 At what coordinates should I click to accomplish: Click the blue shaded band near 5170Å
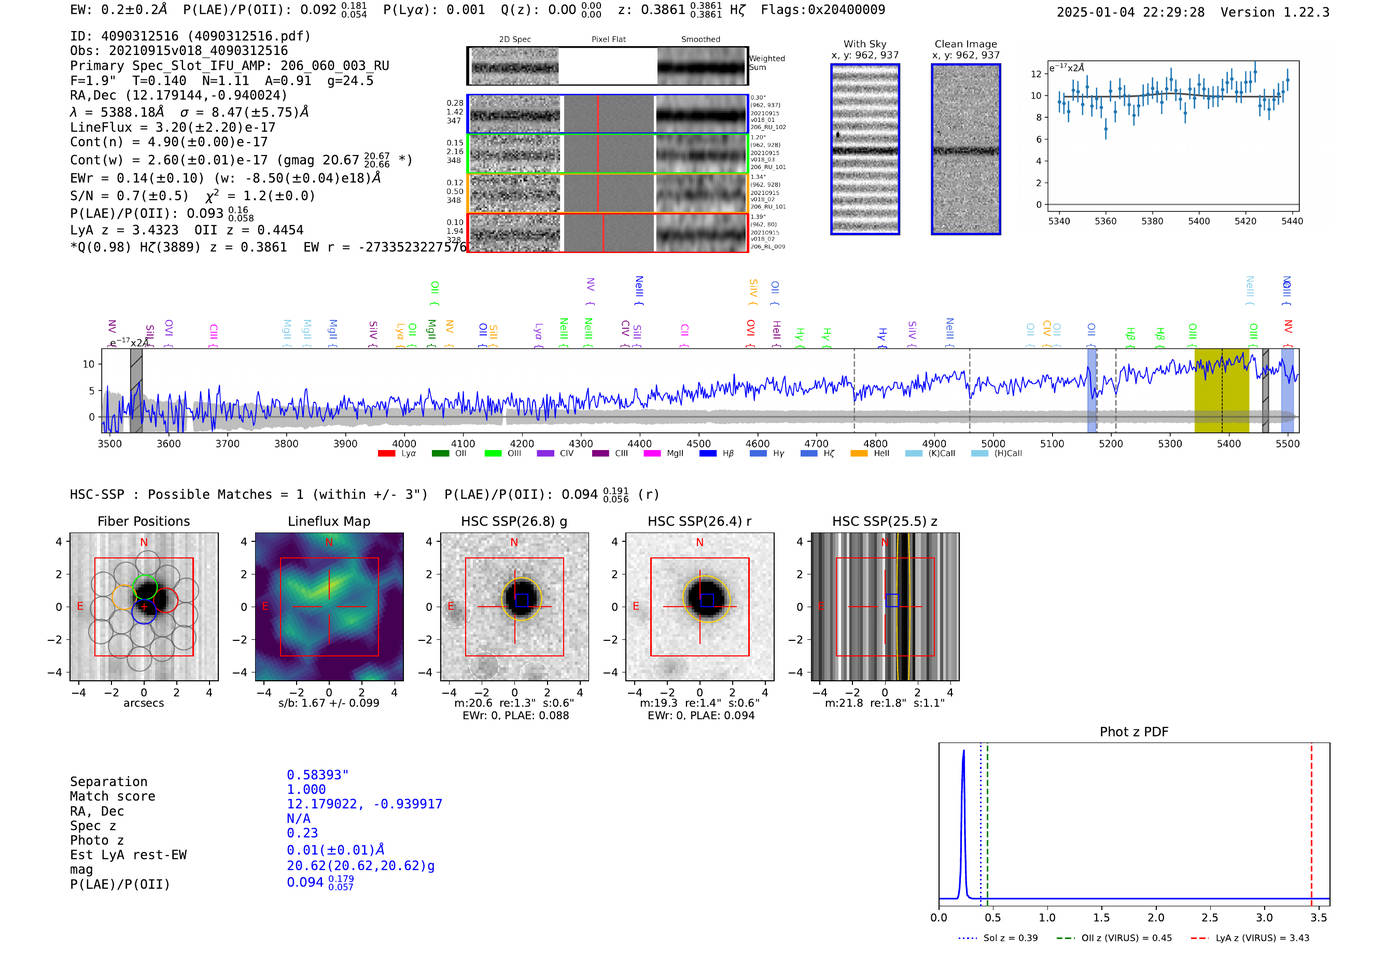[x=1092, y=391]
